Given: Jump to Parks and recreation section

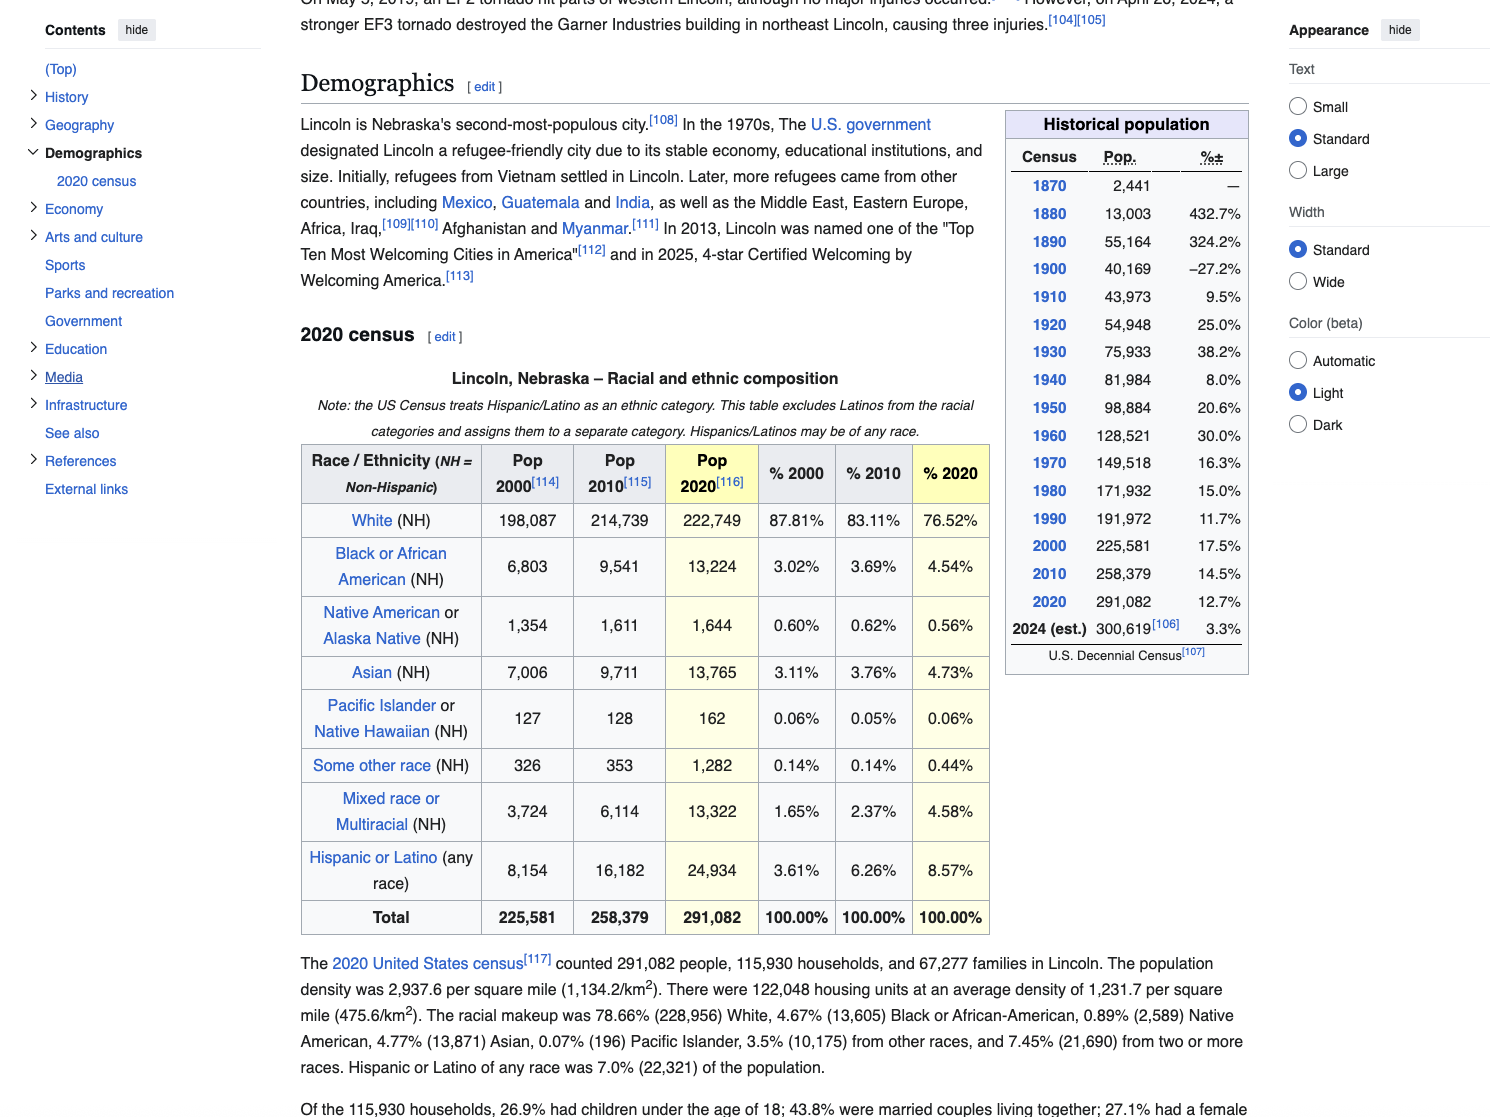Looking at the screenshot, I should pos(109,293).
